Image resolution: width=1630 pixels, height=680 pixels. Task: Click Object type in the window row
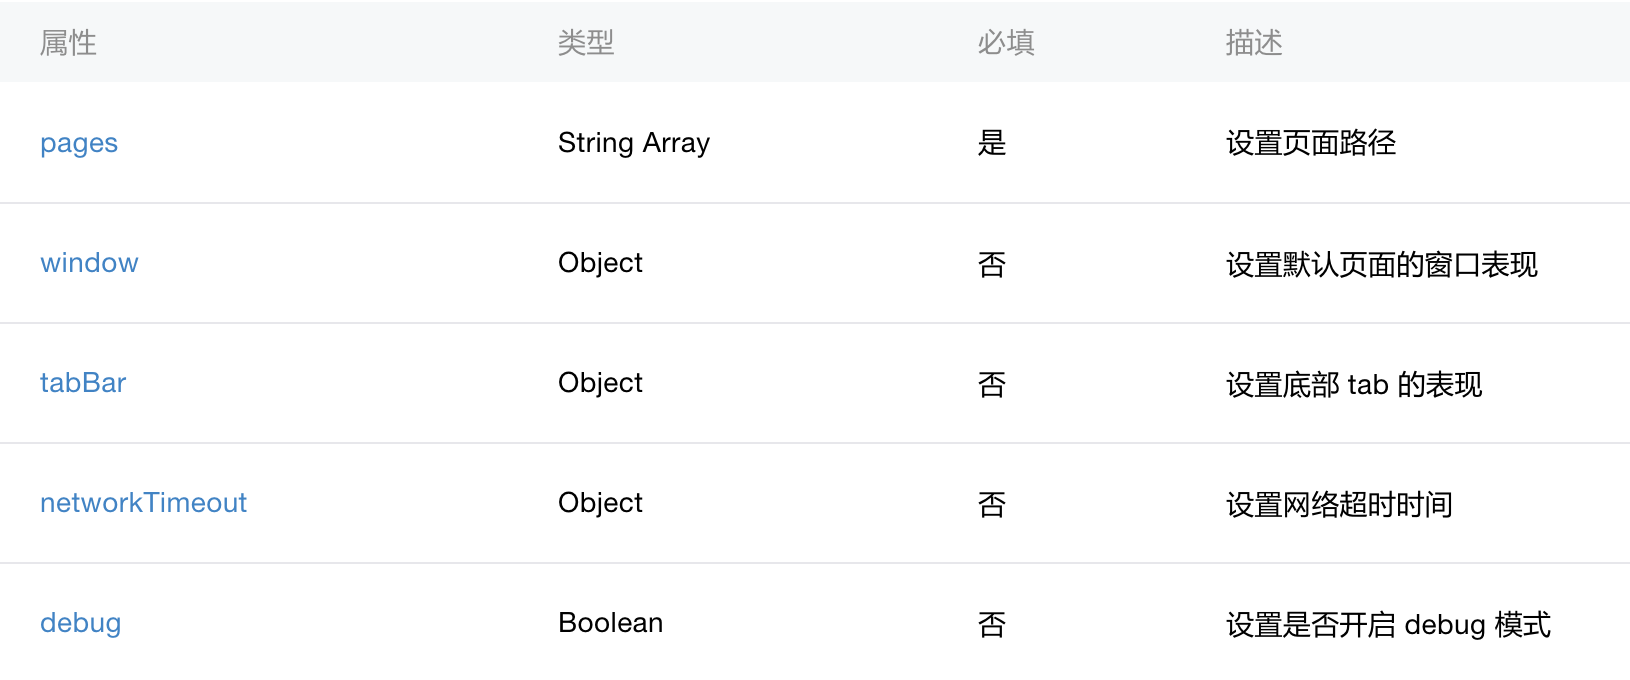coord(600,263)
